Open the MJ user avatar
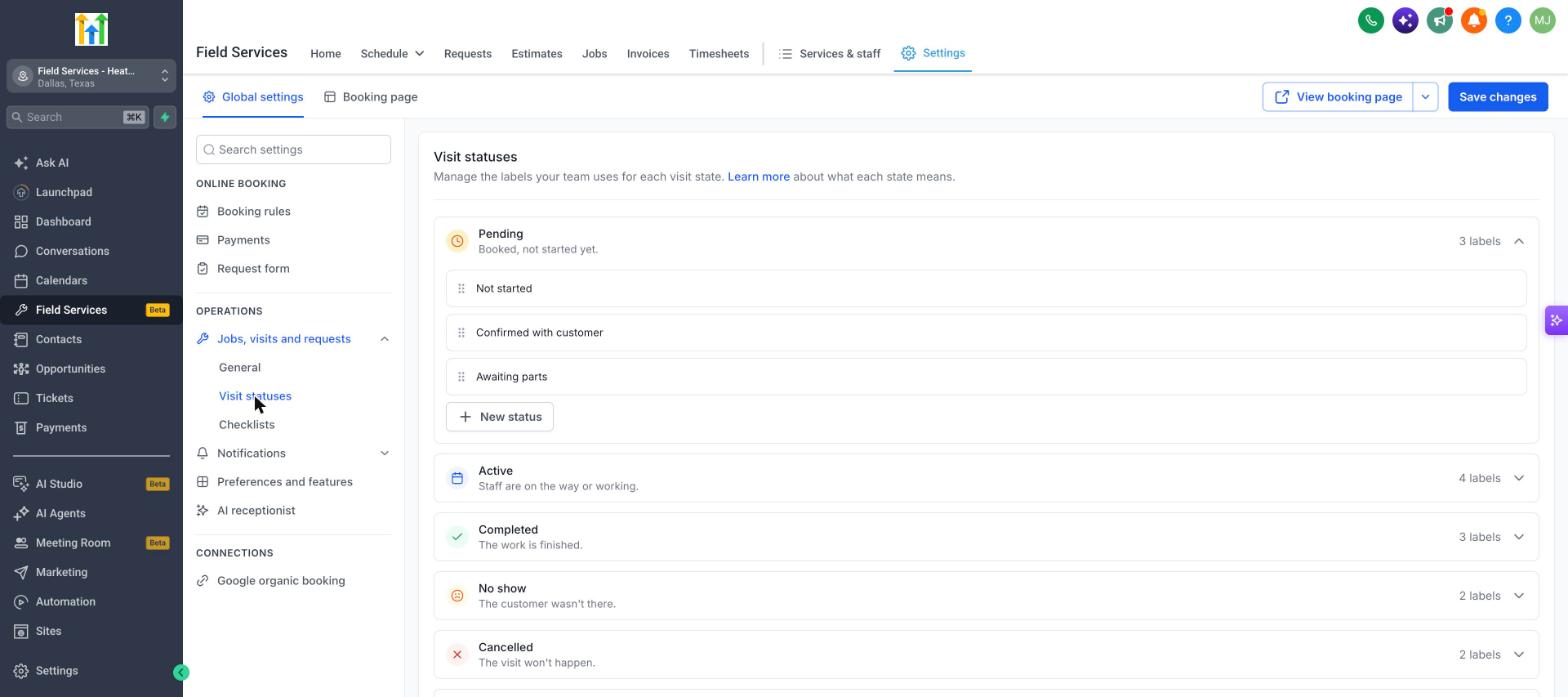Screen dimensions: 1568x697 tap(1542, 20)
